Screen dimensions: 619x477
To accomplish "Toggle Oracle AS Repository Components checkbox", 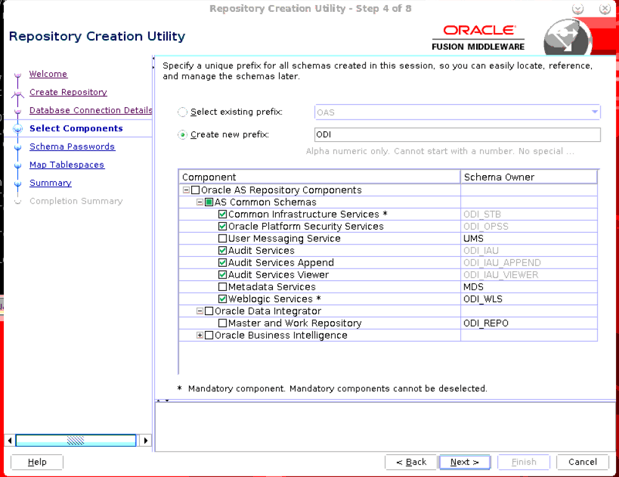I will point(195,190).
